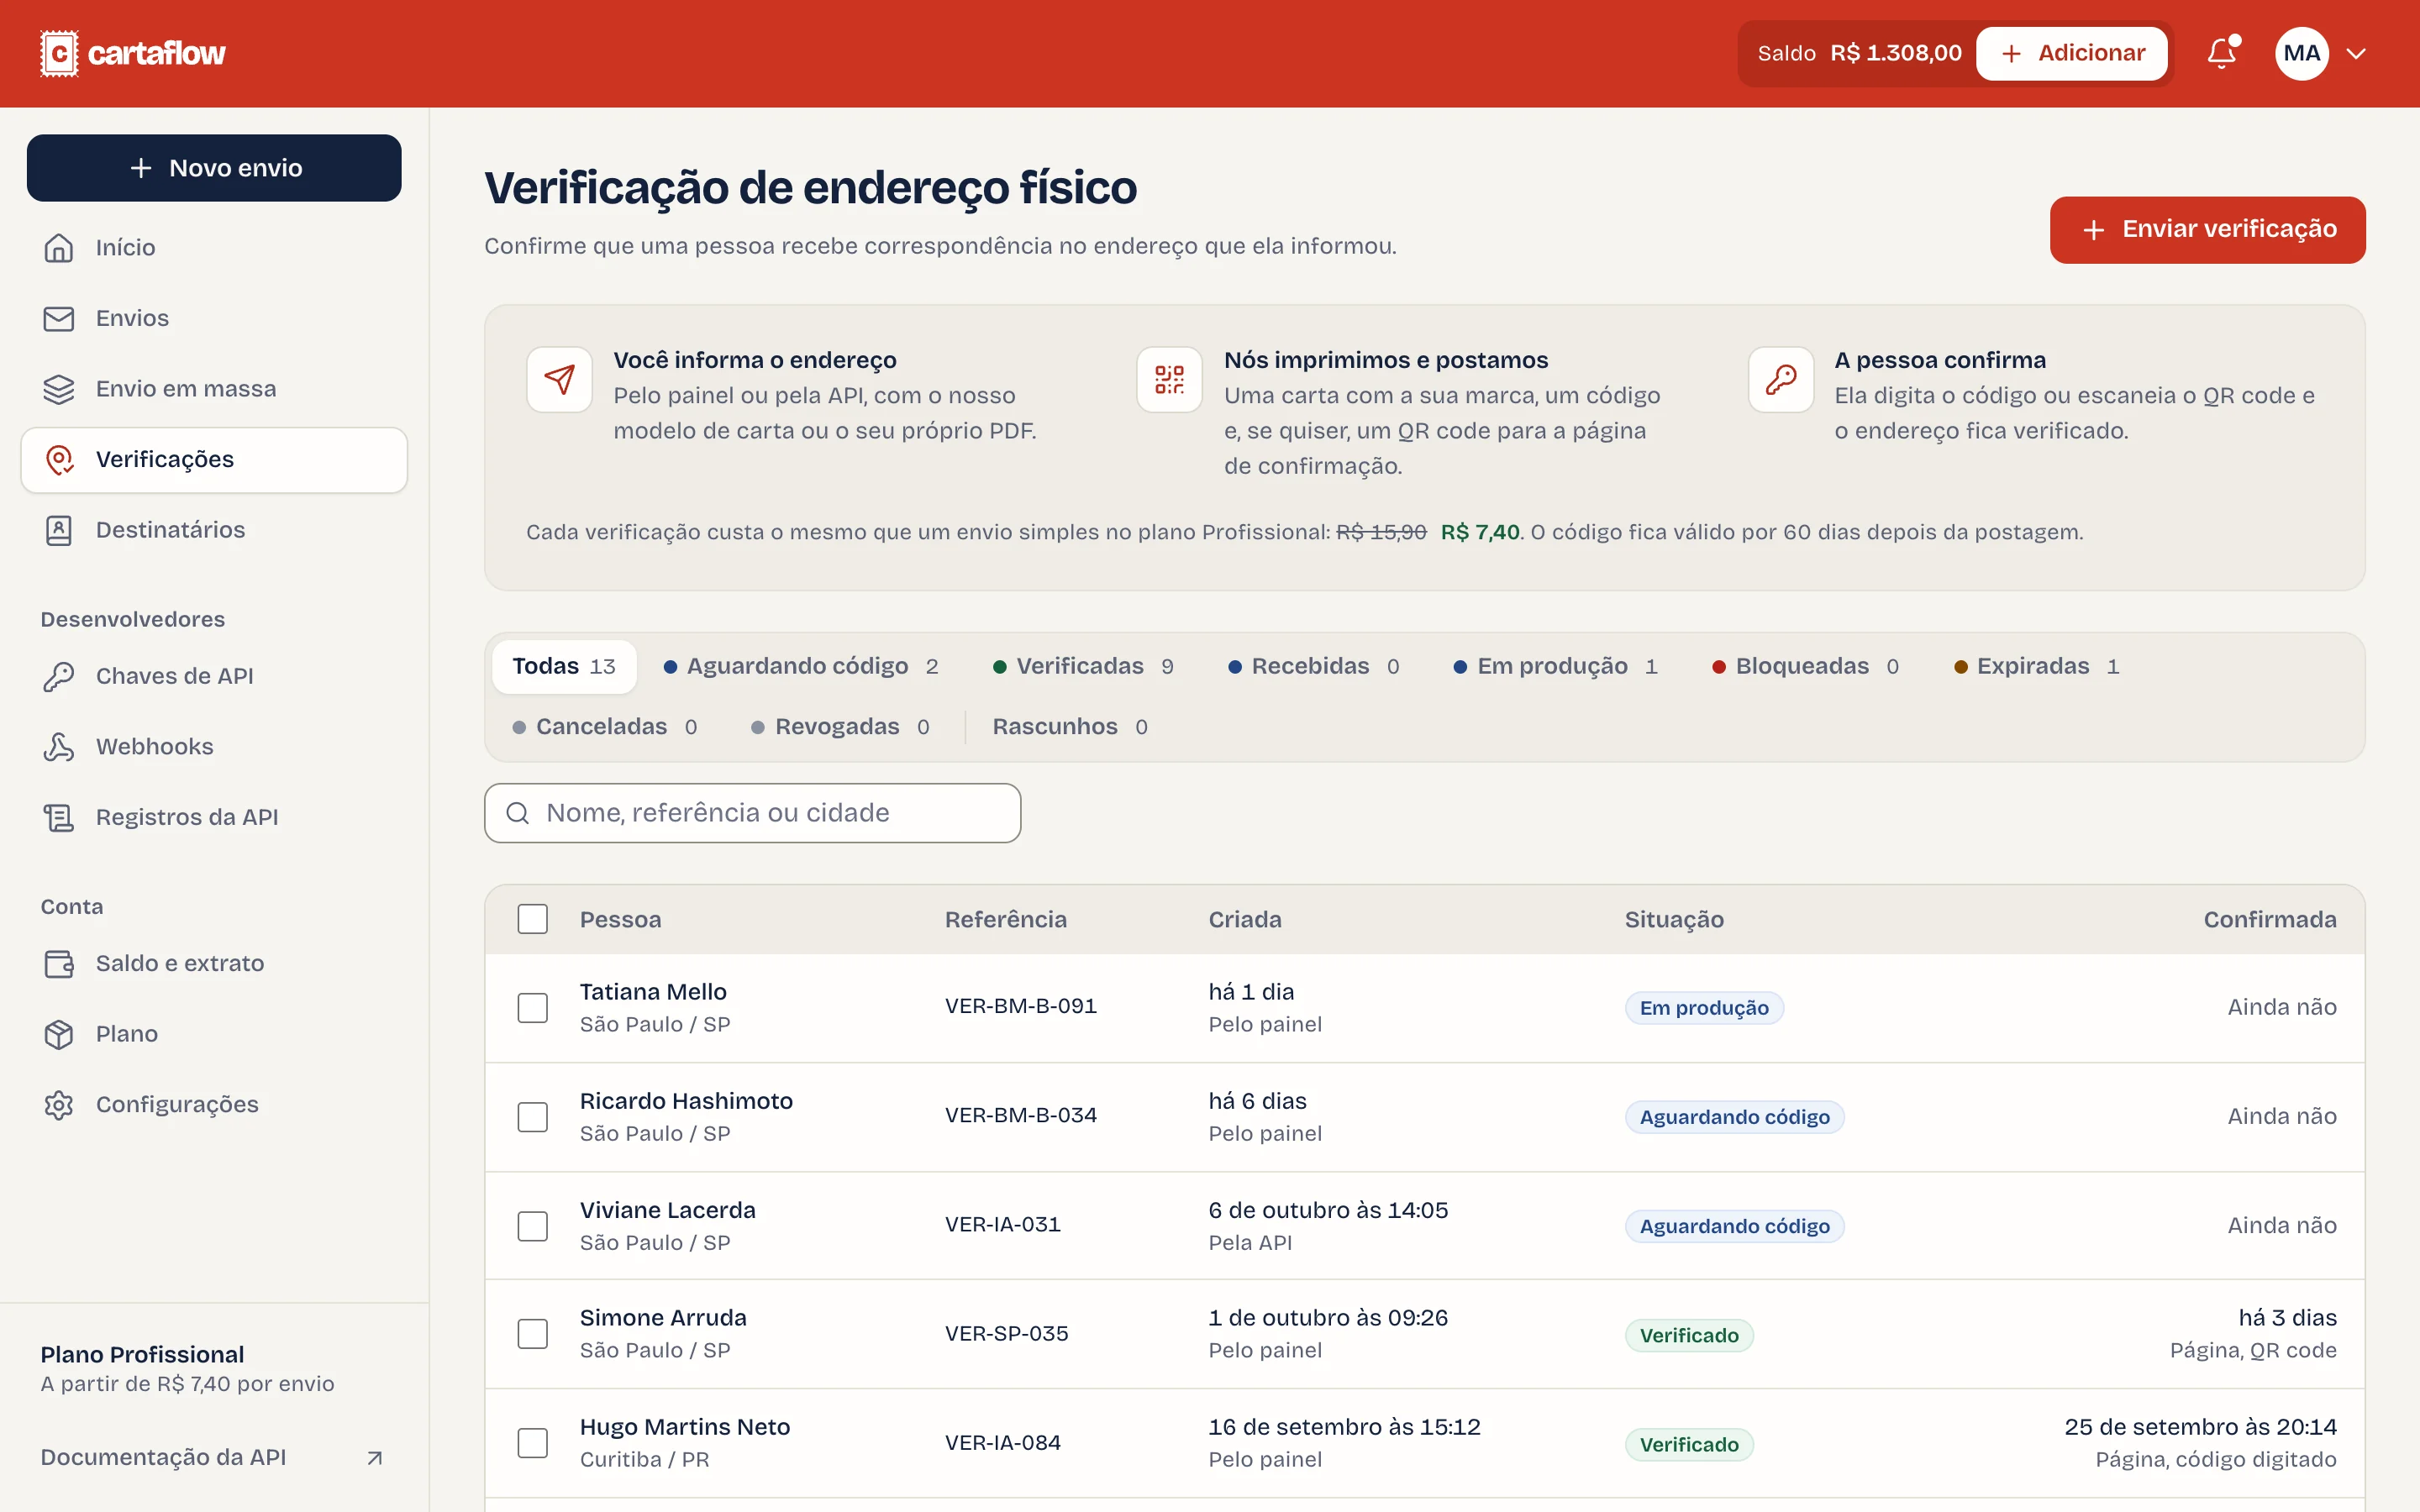Click the Verificações pin icon
This screenshot has width=2420, height=1512.
(59, 460)
